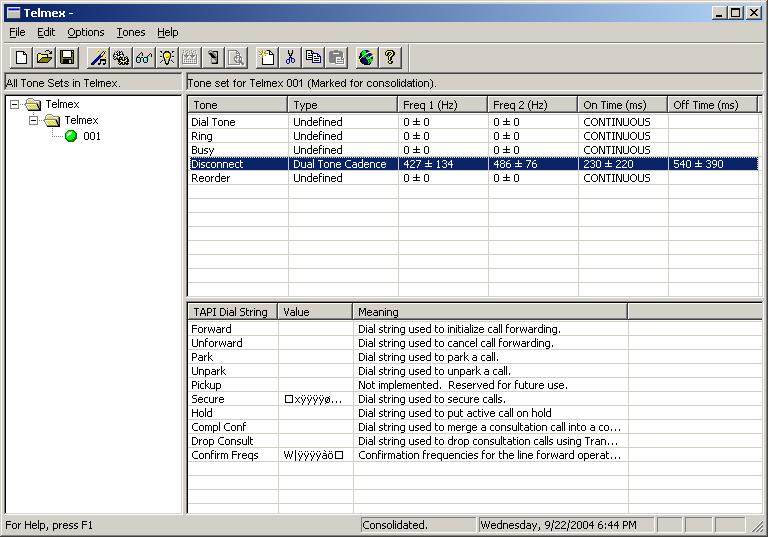Click the Consolidated status bar pane
This screenshot has width=768, height=537.
coord(418,525)
